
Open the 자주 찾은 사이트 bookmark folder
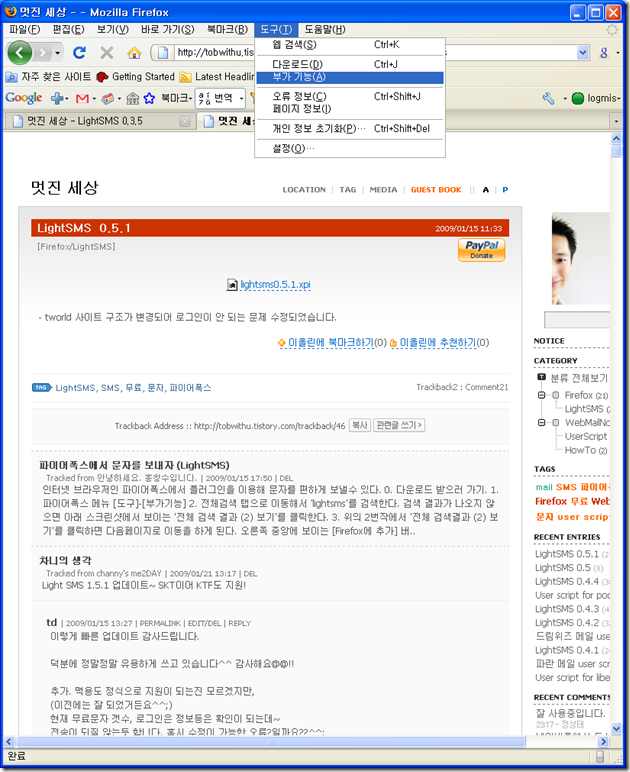click(48, 77)
